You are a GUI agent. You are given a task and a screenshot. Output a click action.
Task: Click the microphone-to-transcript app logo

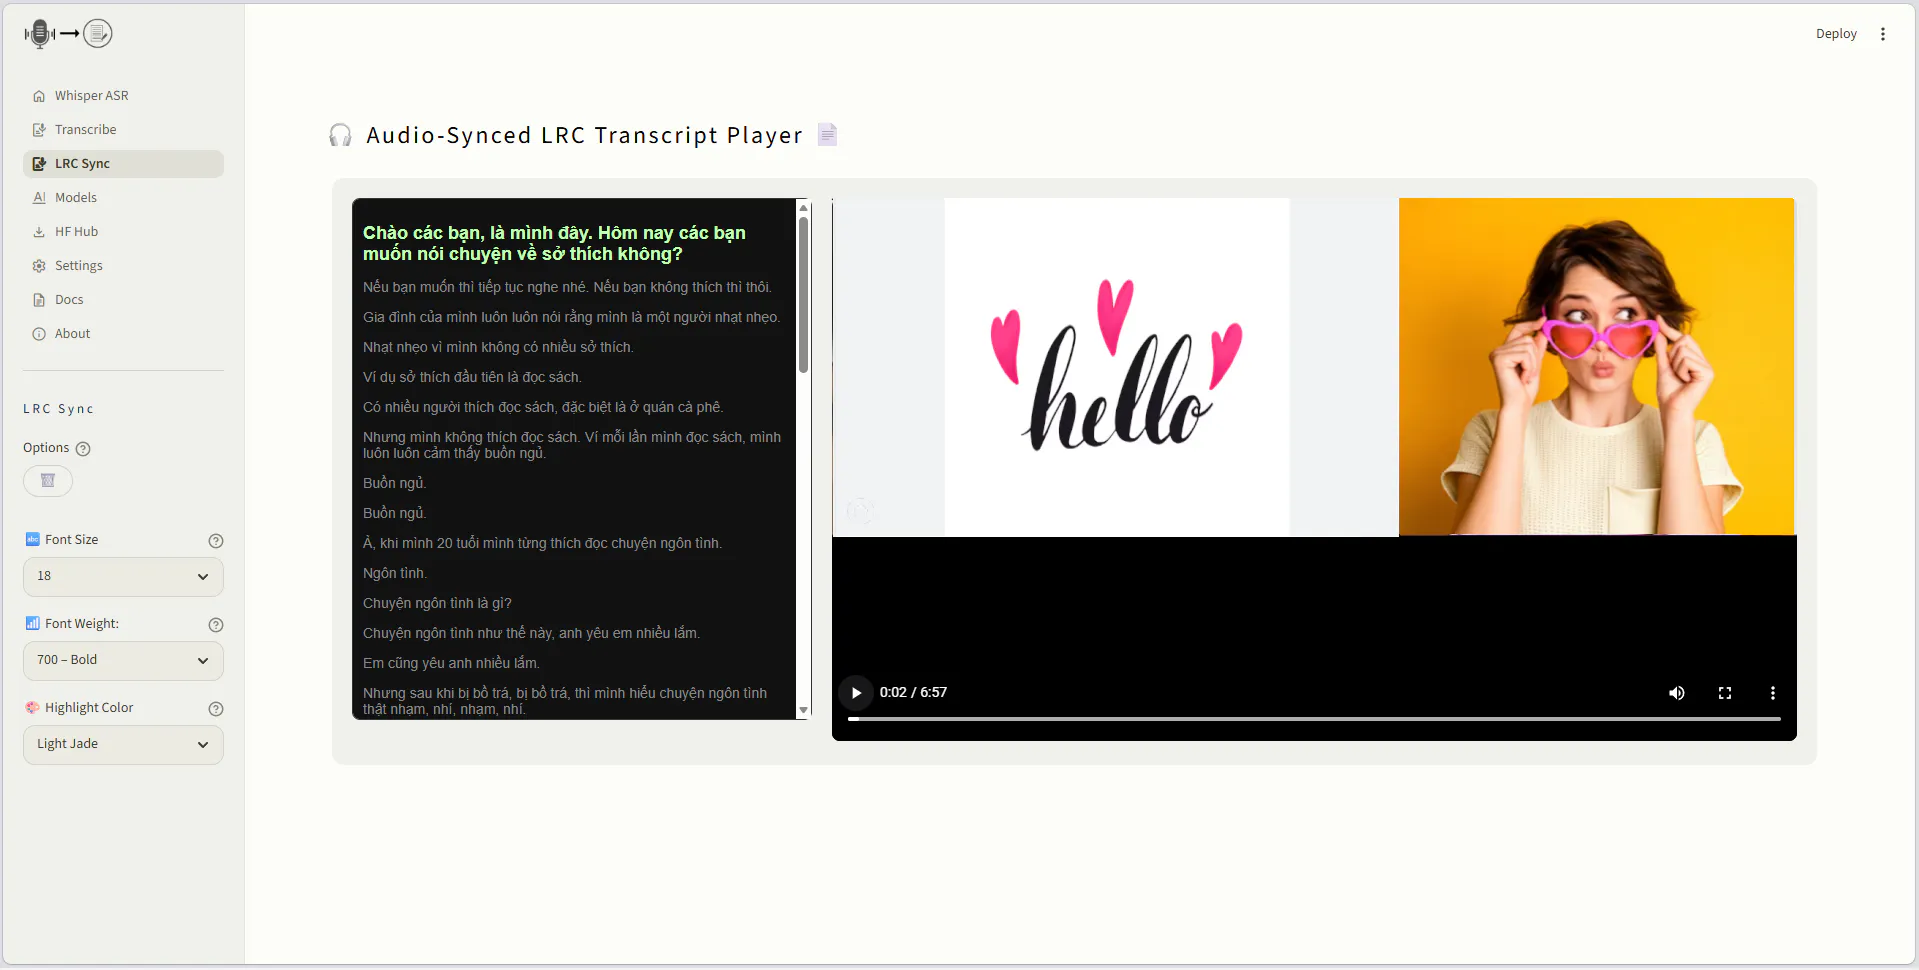pyautogui.click(x=68, y=34)
